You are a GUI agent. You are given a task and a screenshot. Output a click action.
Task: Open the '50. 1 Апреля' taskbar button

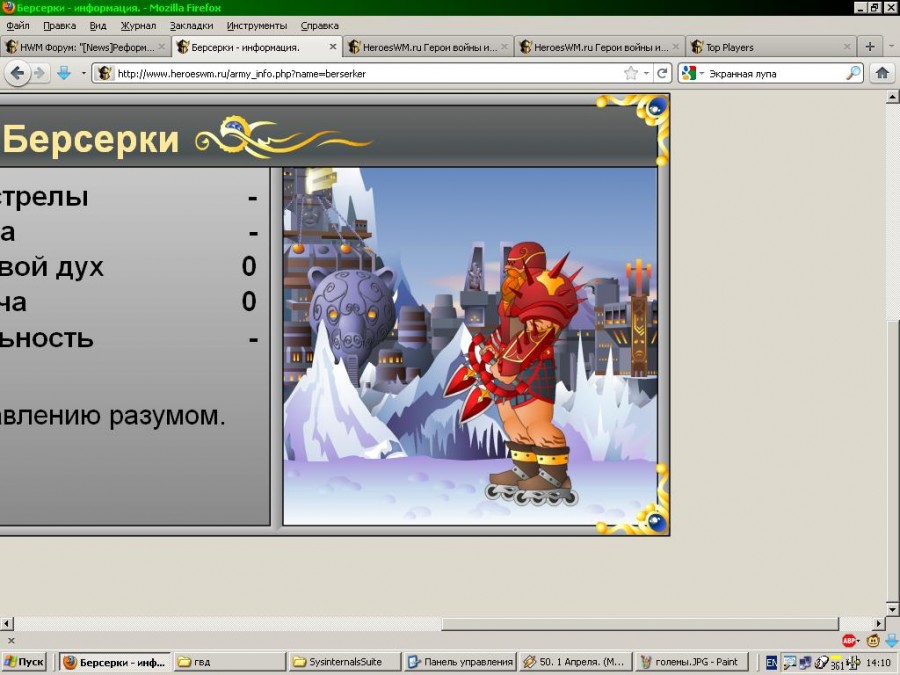[x=575, y=662]
